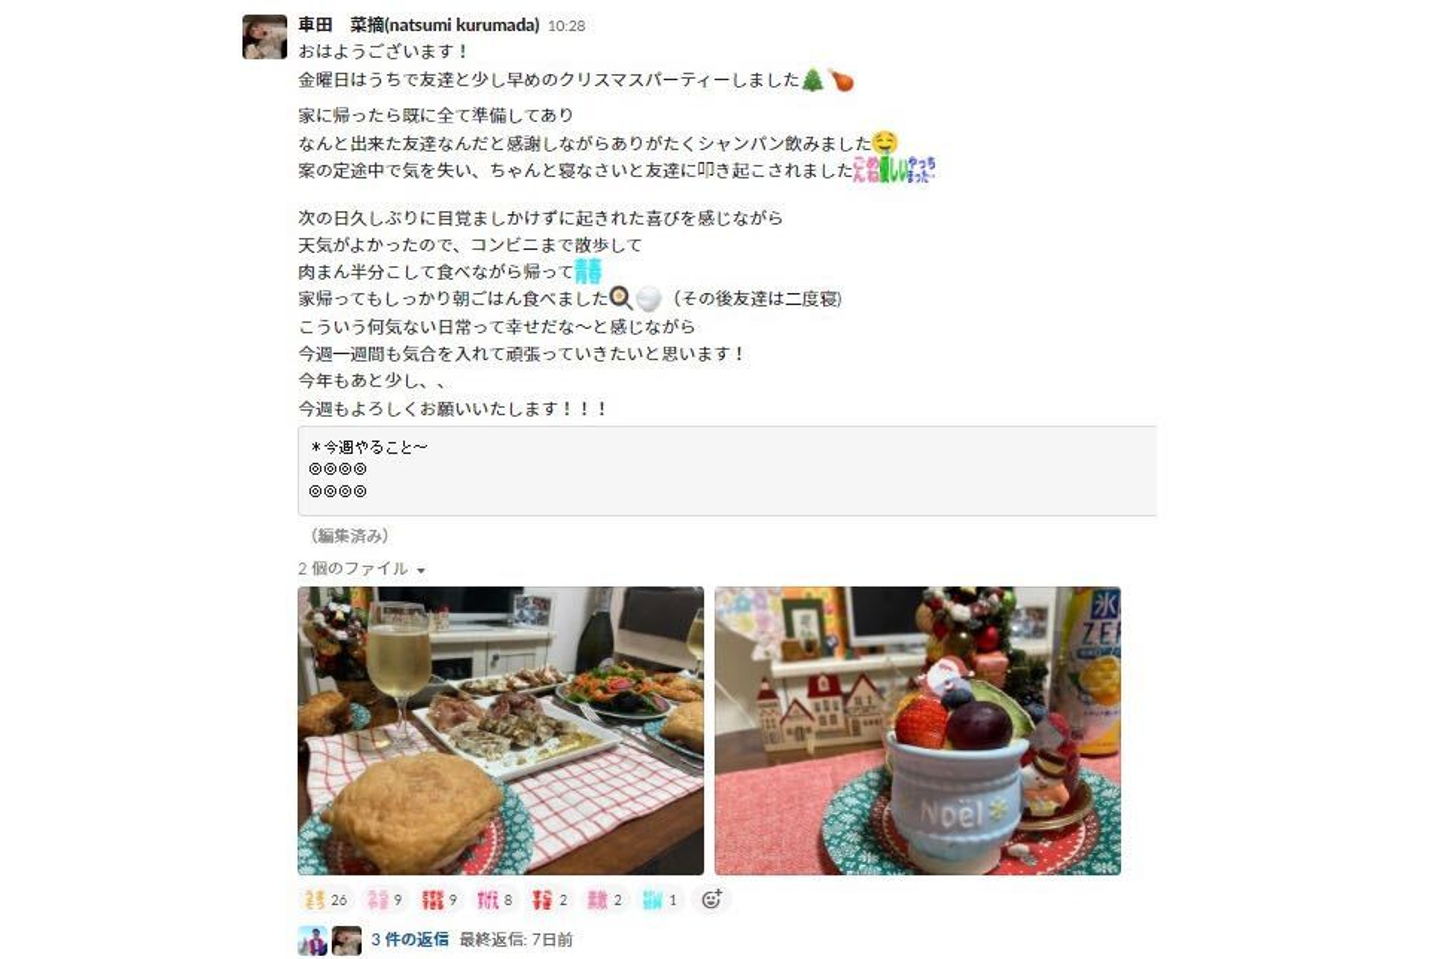The height and width of the screenshot is (959, 1440).
Task: Open the 10:28 message timestamp link
Action: pos(566,26)
